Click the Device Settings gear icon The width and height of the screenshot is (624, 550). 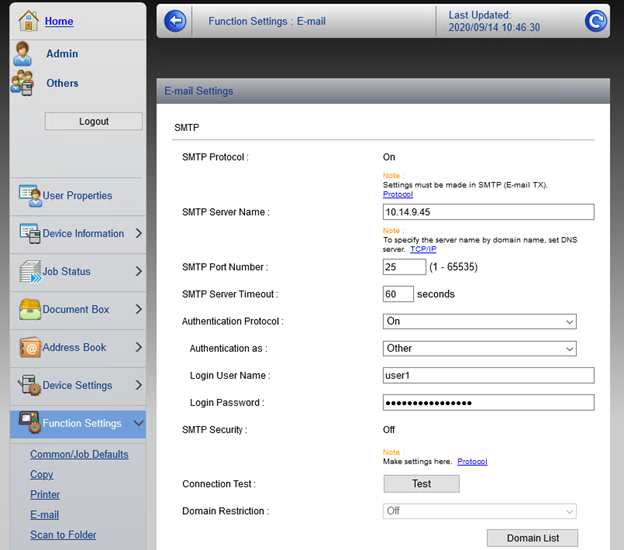point(29,385)
